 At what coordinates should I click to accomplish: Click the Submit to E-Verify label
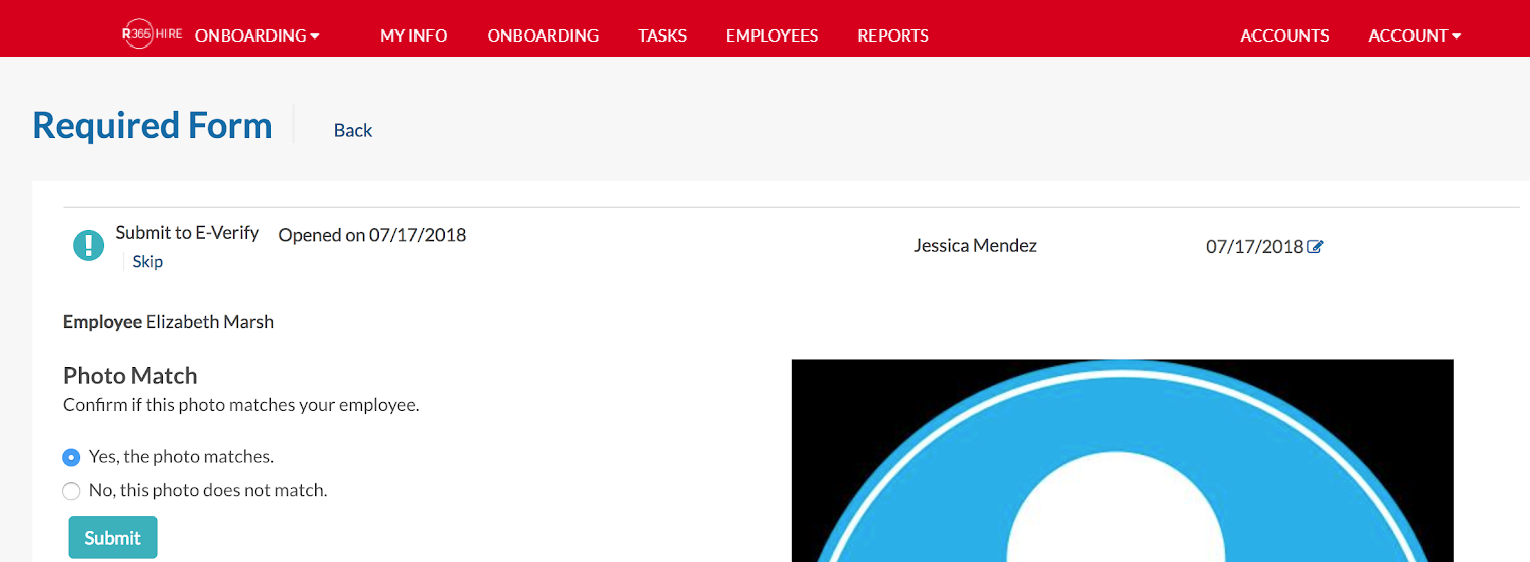[x=187, y=233]
